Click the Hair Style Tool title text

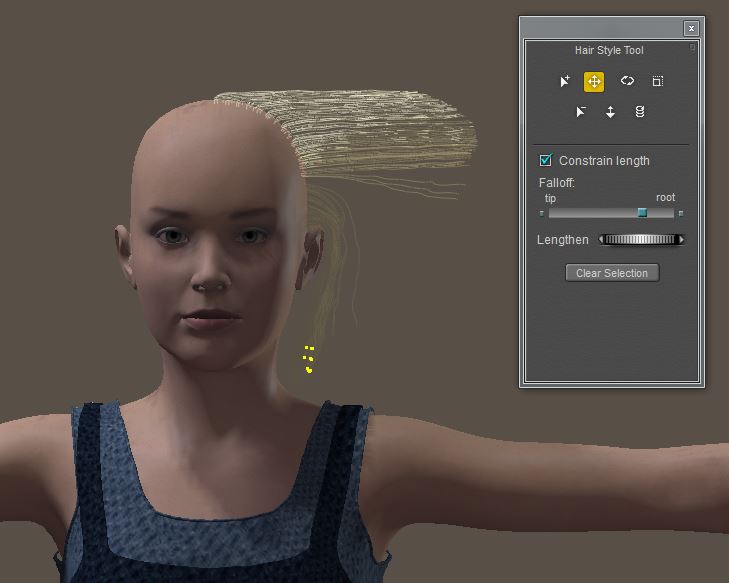[609, 50]
